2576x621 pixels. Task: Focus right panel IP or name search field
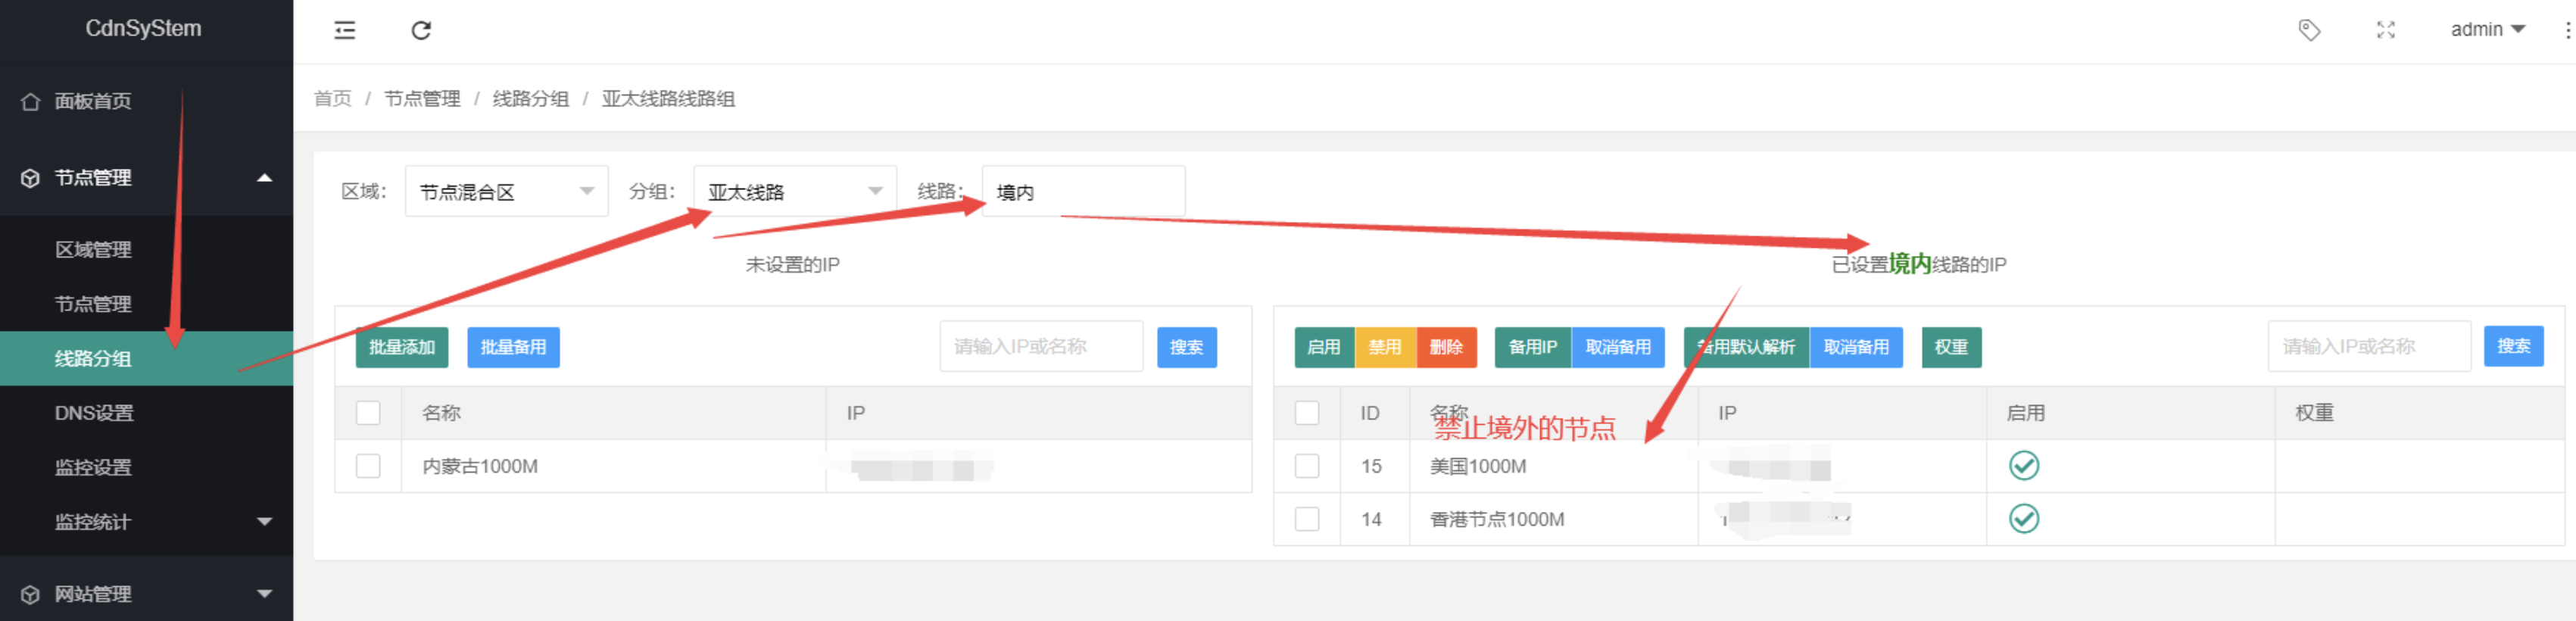point(2369,347)
